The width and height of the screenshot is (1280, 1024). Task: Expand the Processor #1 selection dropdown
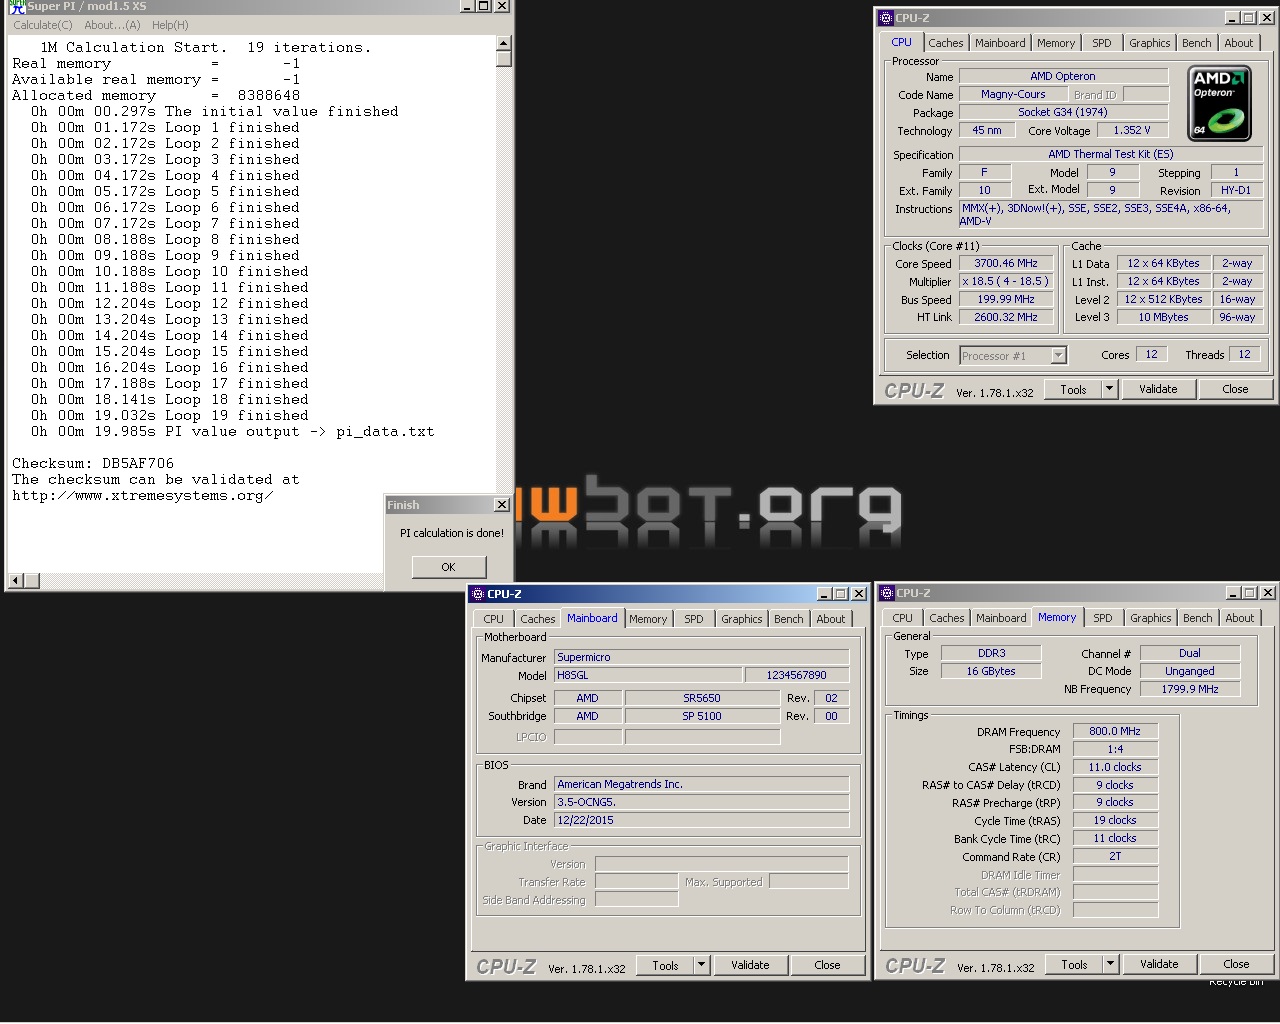pyautogui.click(x=1058, y=355)
